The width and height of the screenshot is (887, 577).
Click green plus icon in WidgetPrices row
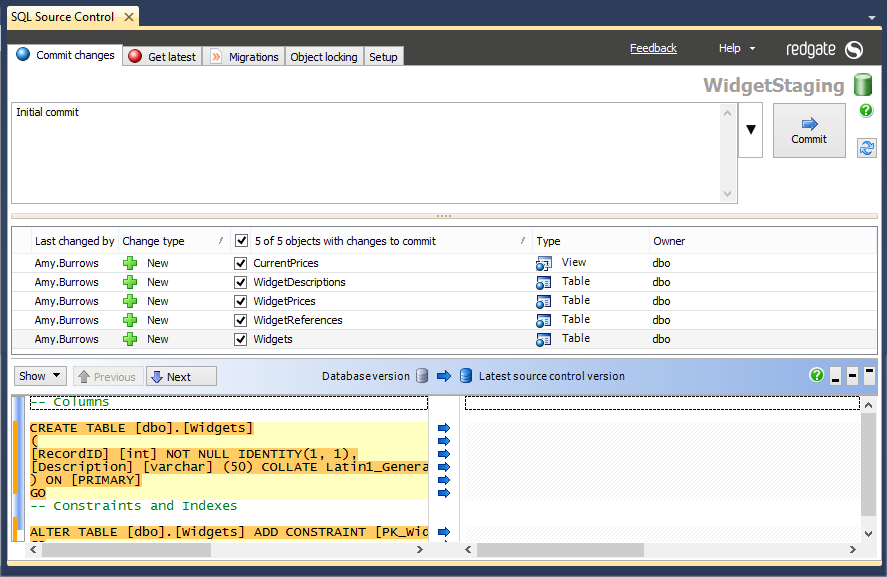pyautogui.click(x=130, y=301)
